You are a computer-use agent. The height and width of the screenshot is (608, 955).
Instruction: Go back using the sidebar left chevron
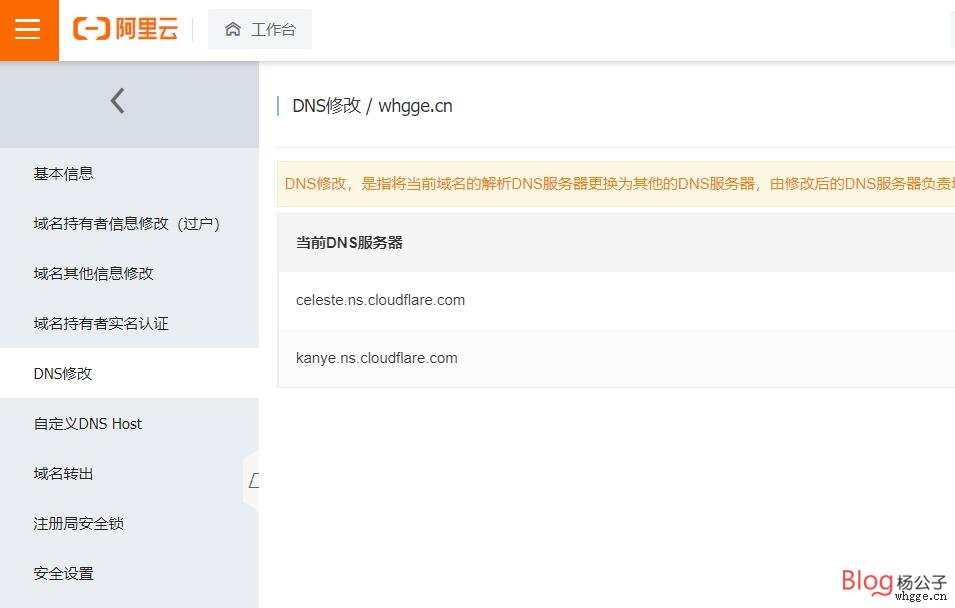pos(118,100)
